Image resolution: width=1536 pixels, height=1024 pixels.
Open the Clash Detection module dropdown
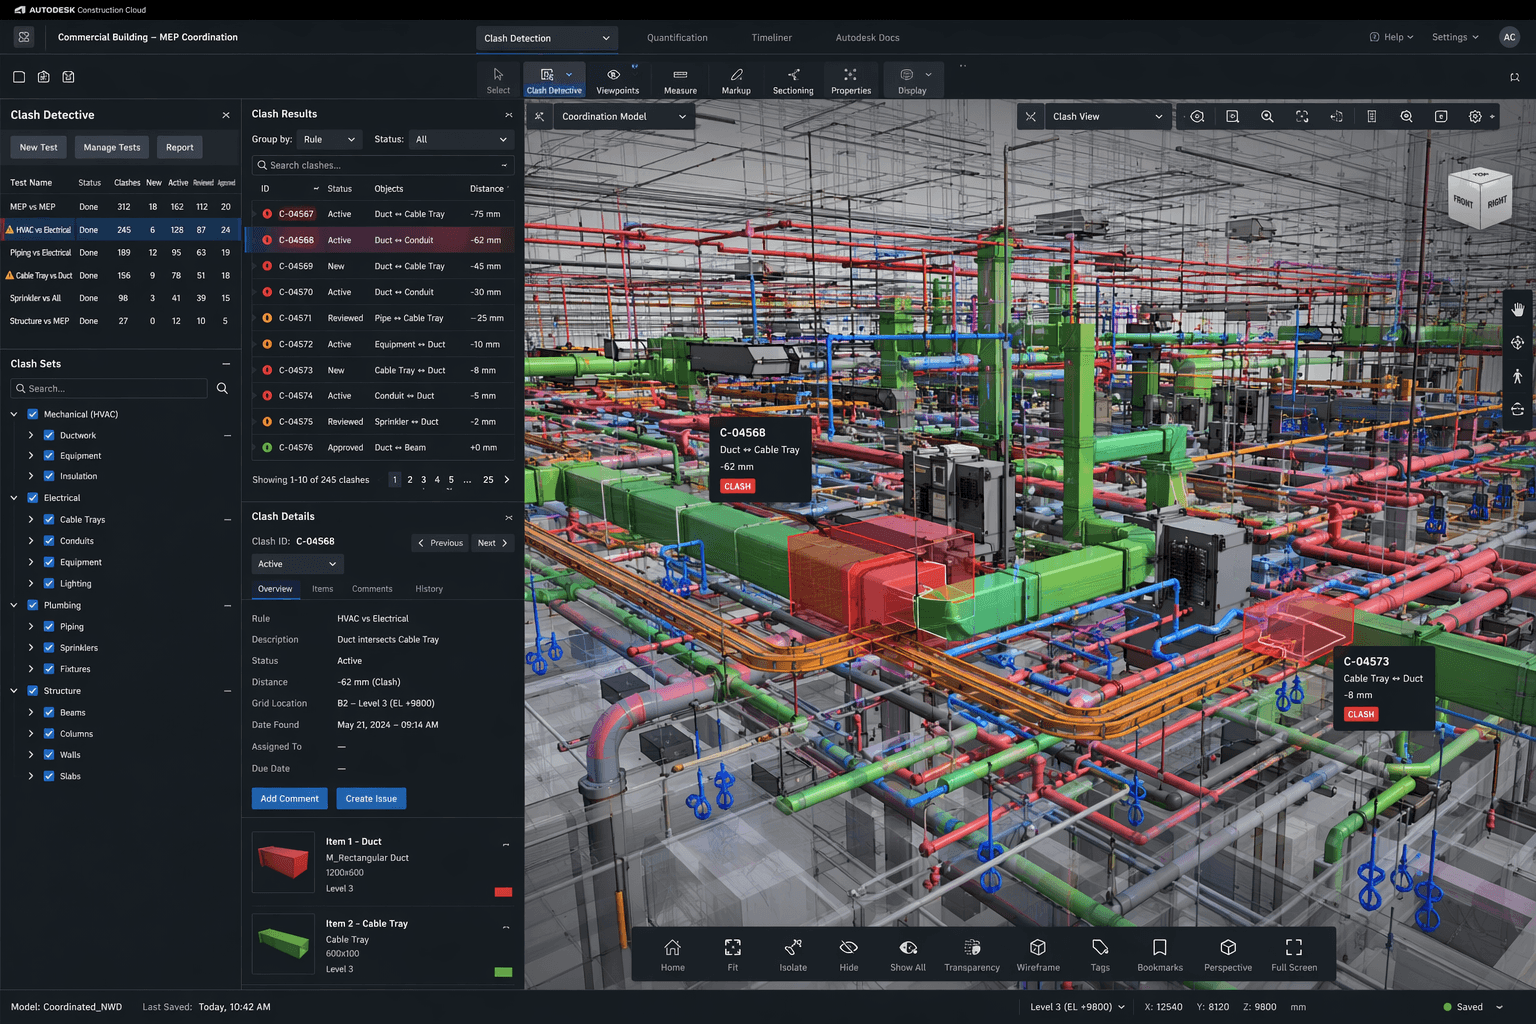click(x=546, y=38)
